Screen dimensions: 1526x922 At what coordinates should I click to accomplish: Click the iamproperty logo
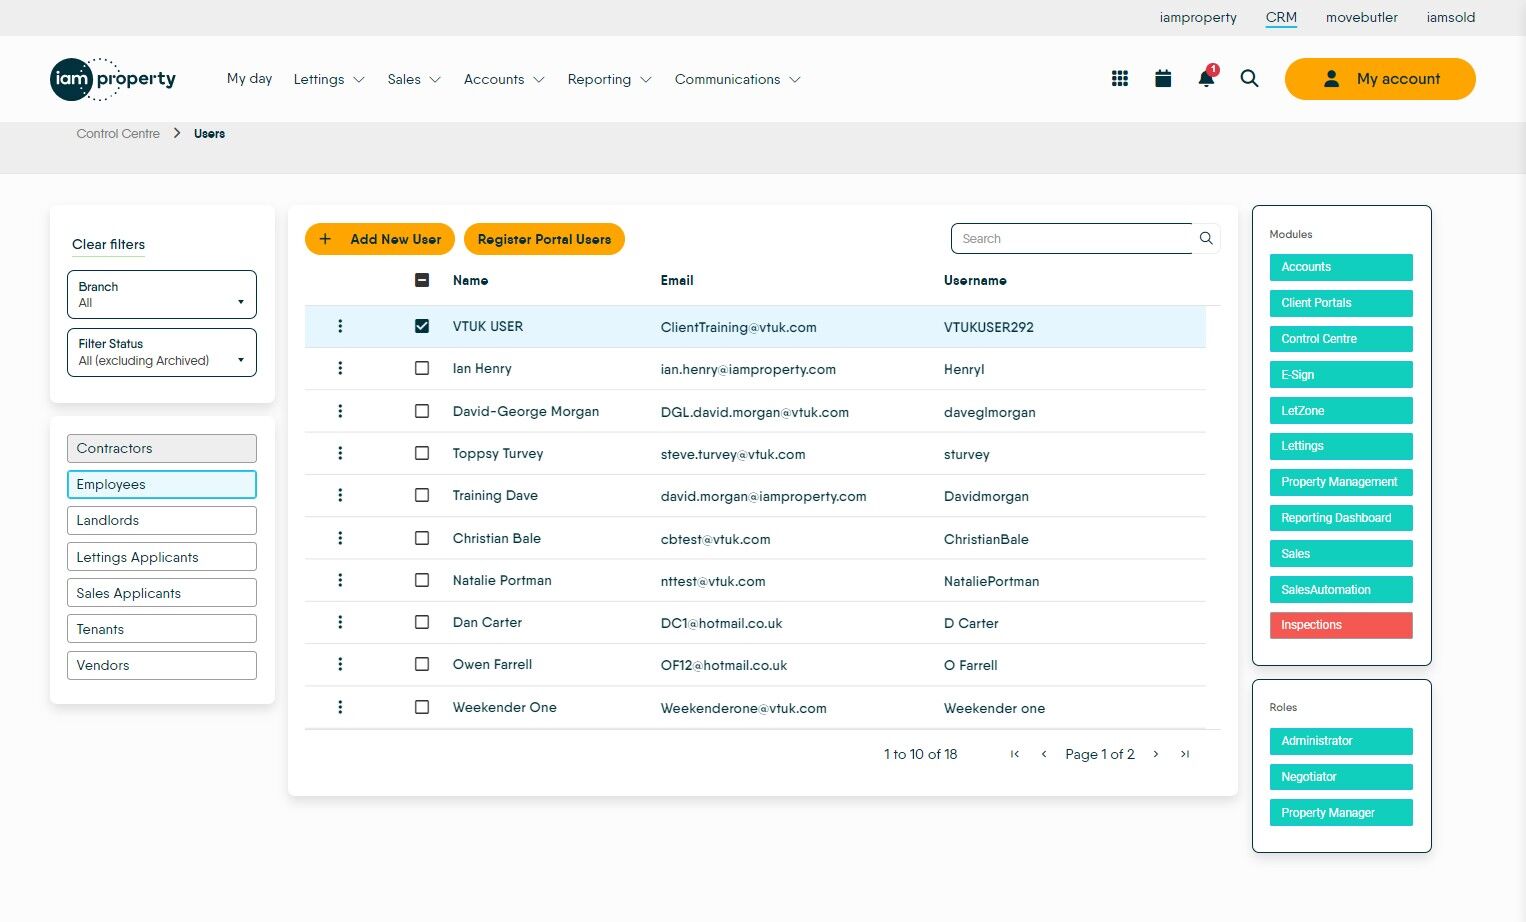click(113, 79)
